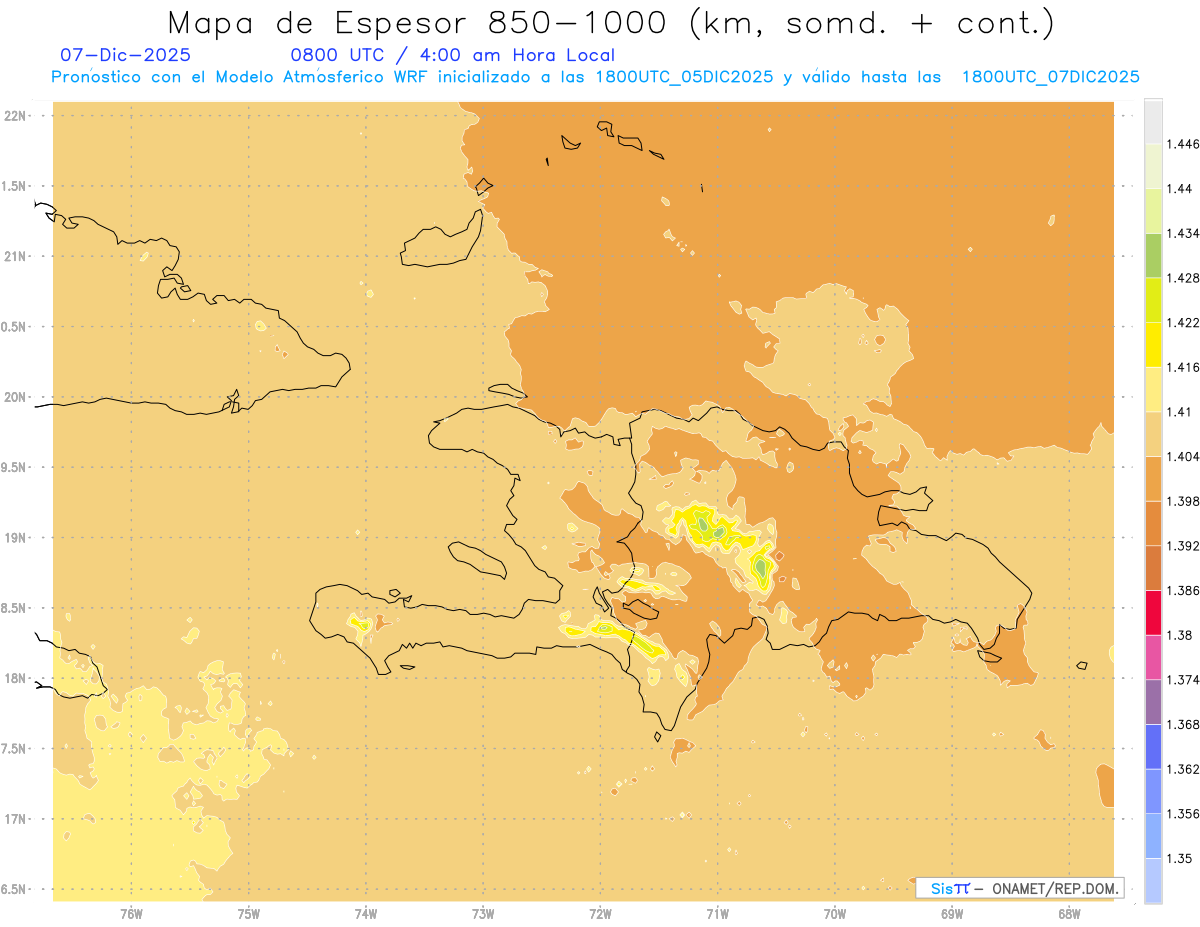Click the legend value '1.35'
1200x927 pixels.
[x=1180, y=859]
